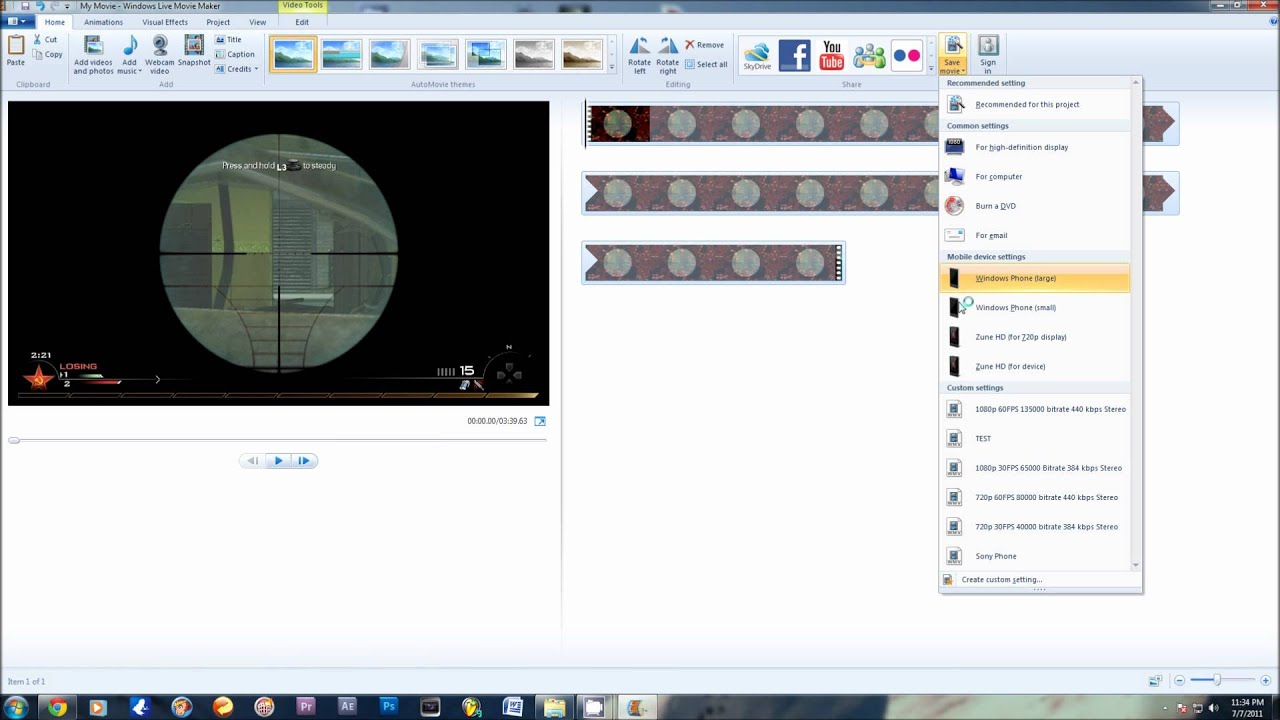Pick 720p 30FPS 40000 bitrate setting
The image size is (1280, 720).
pos(1036,527)
